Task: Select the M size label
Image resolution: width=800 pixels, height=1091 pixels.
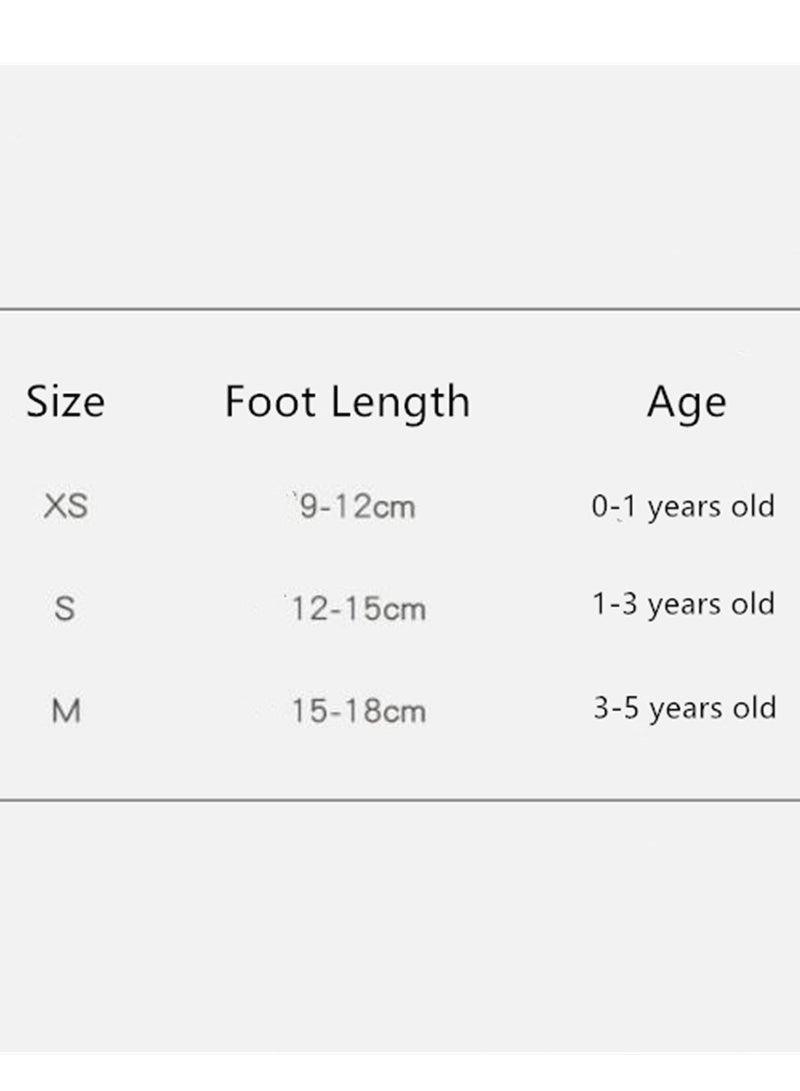Action: (65, 712)
